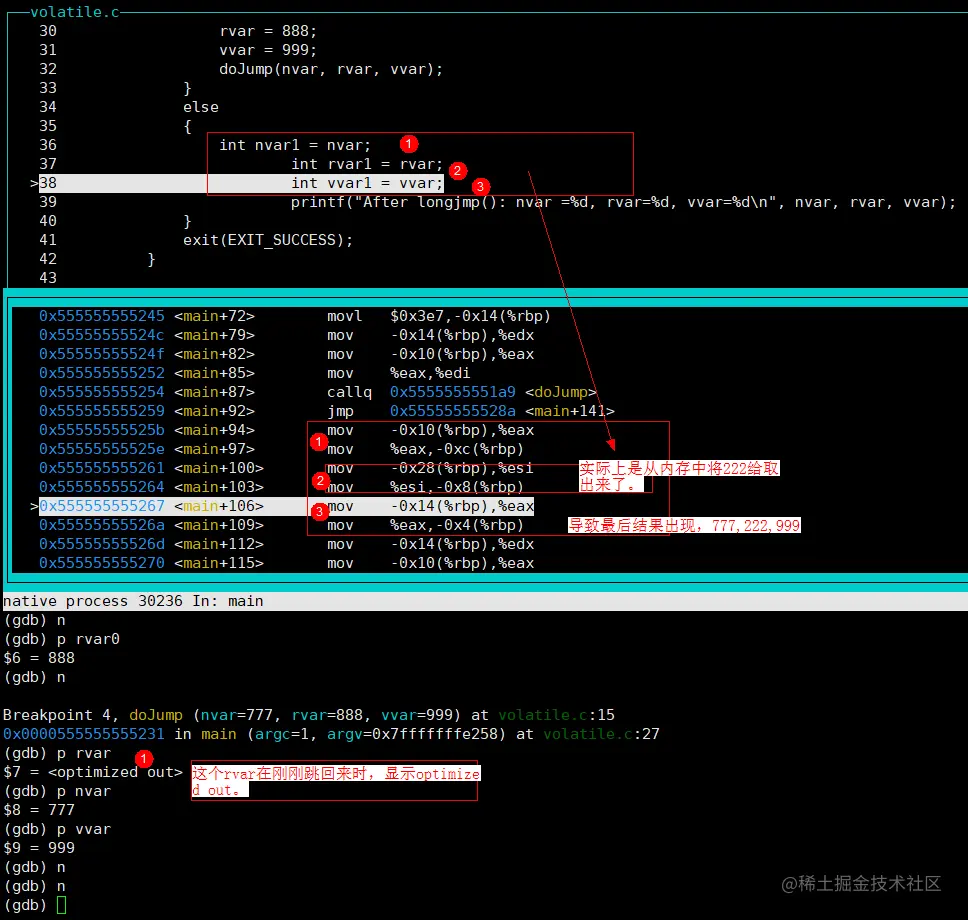This screenshot has width=968, height=920.
Task: Click the '$6 = 888' output line
Action: coord(39,658)
